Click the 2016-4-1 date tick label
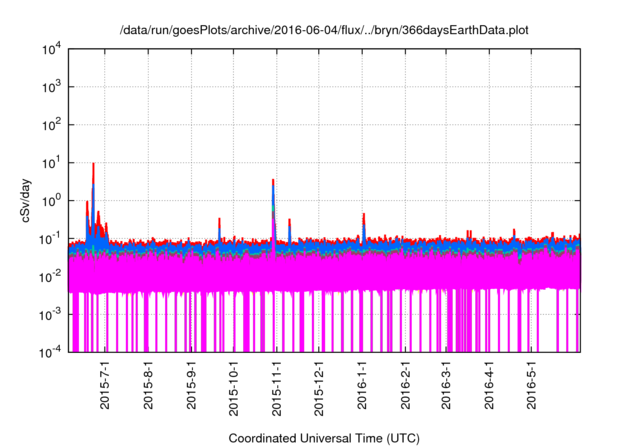This screenshot has height=448, width=640. click(x=489, y=386)
